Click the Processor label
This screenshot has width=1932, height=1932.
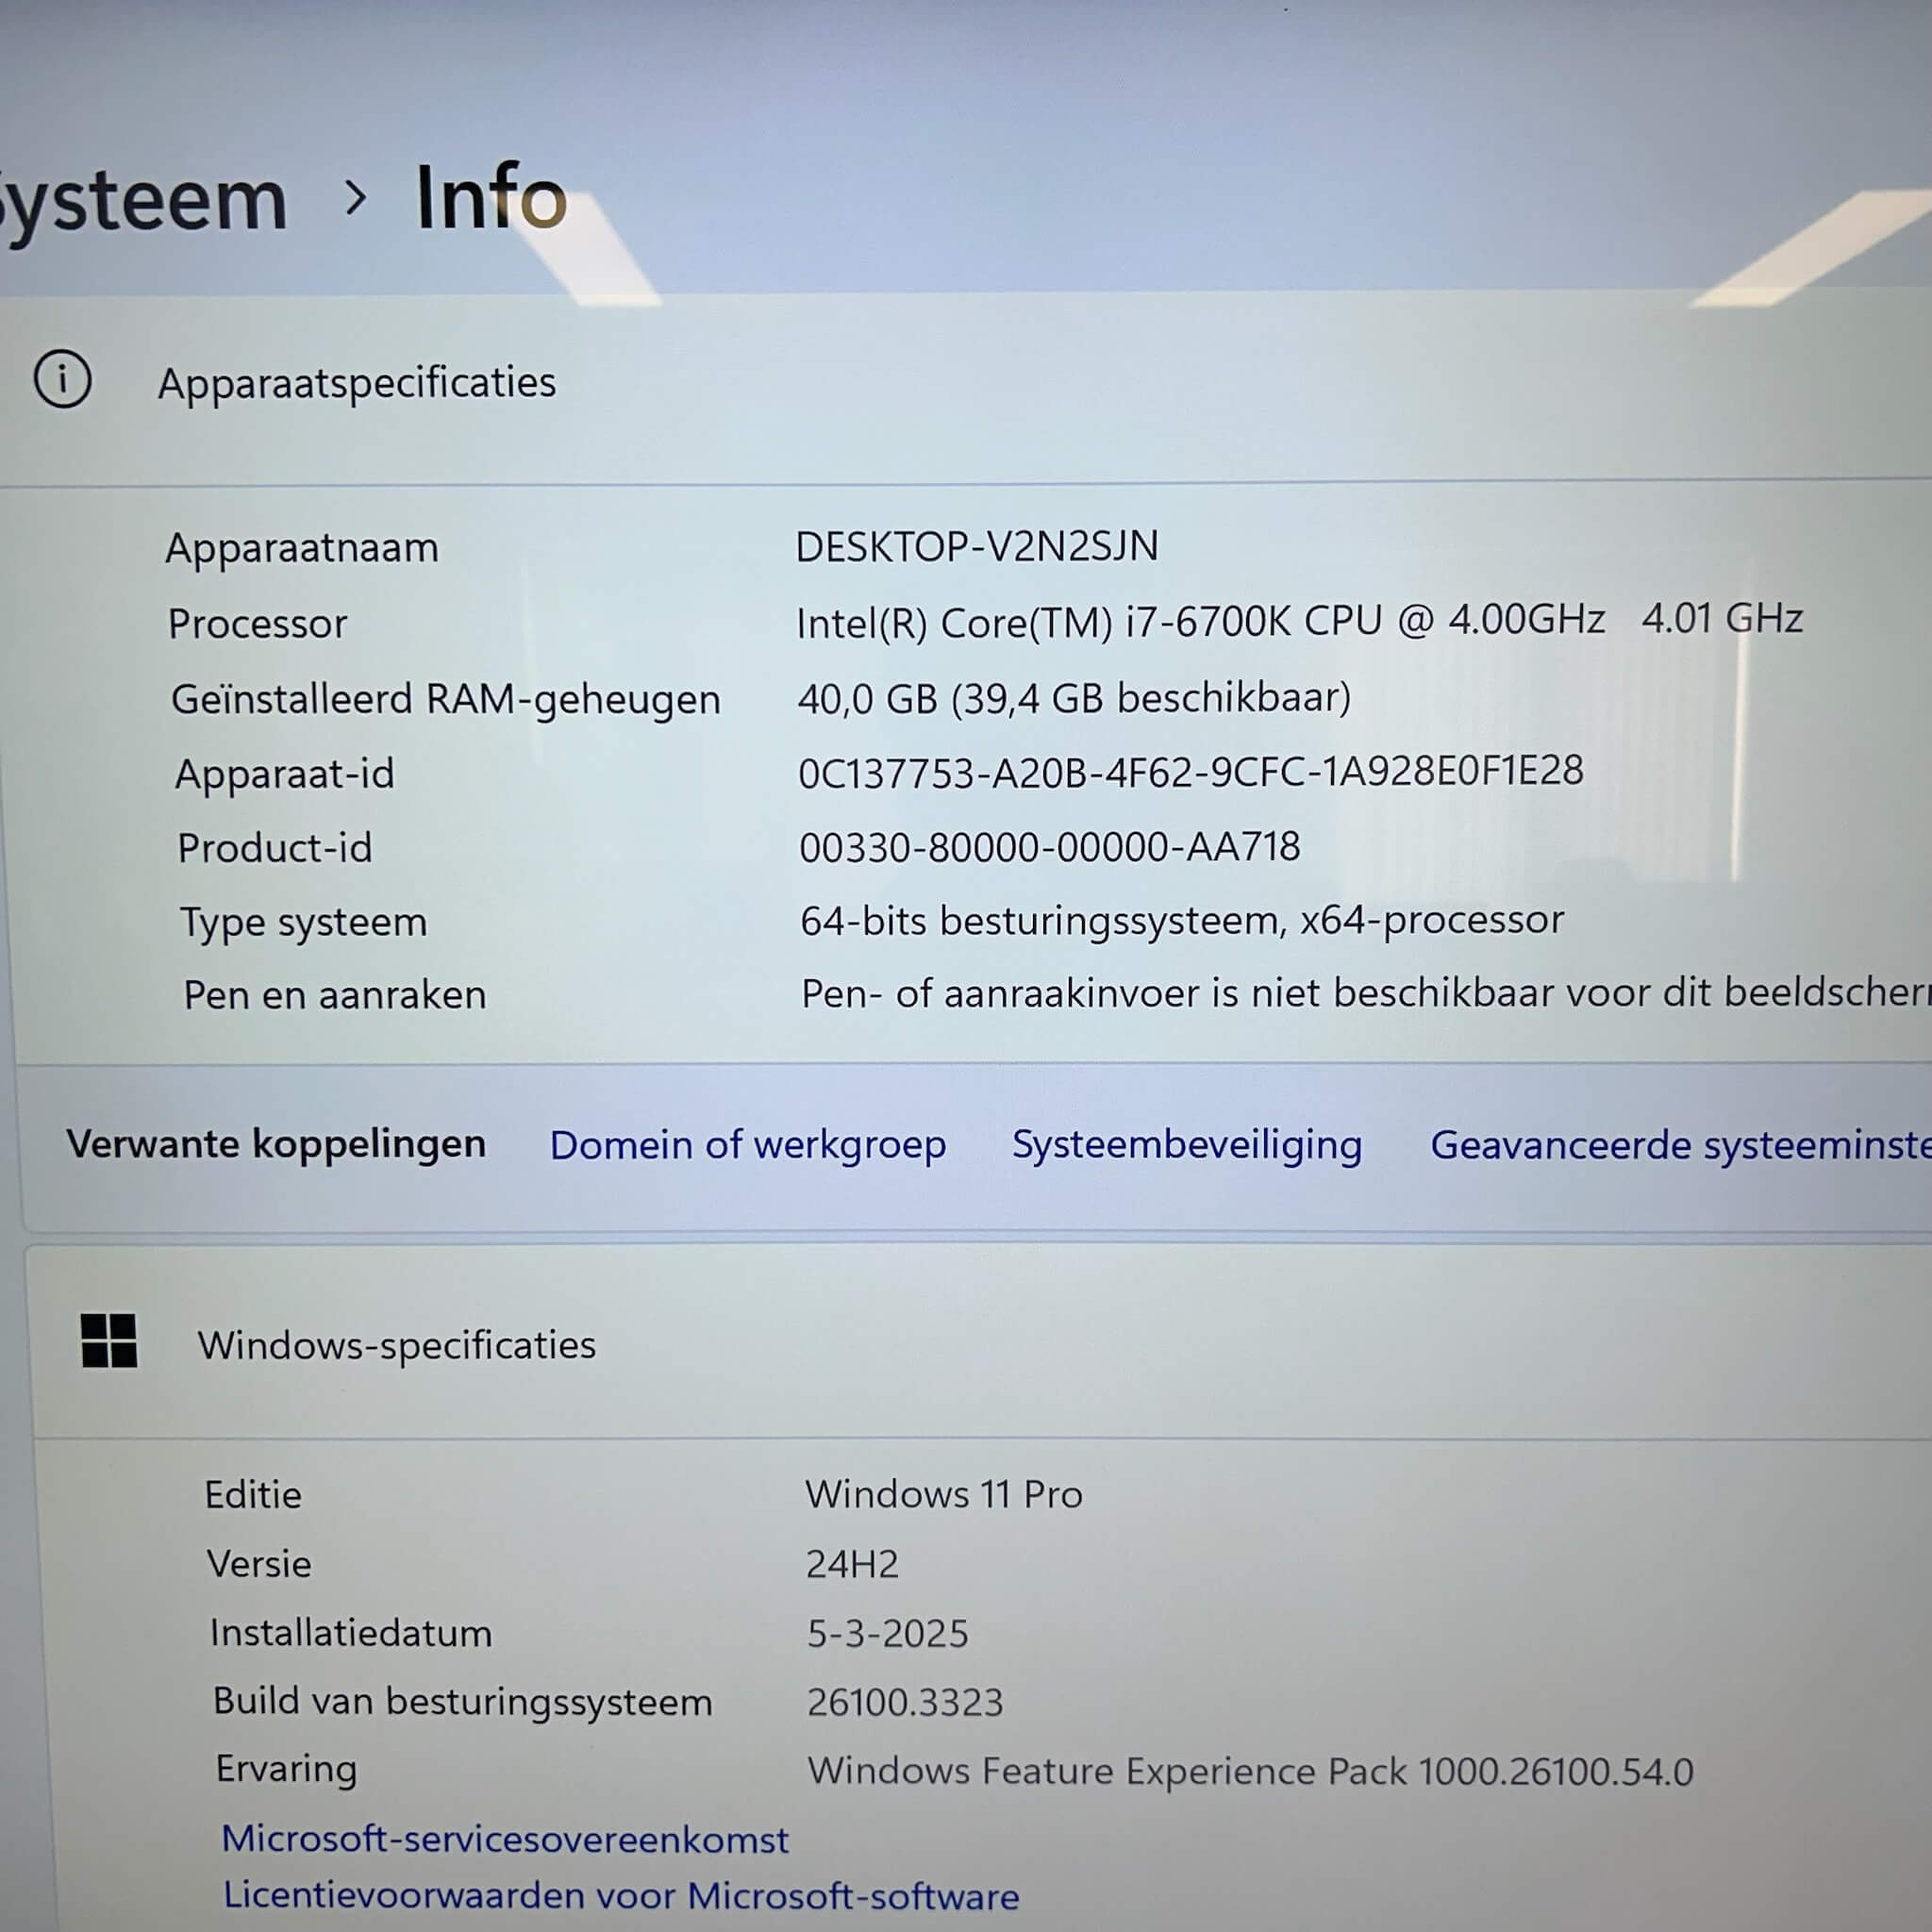tap(258, 624)
